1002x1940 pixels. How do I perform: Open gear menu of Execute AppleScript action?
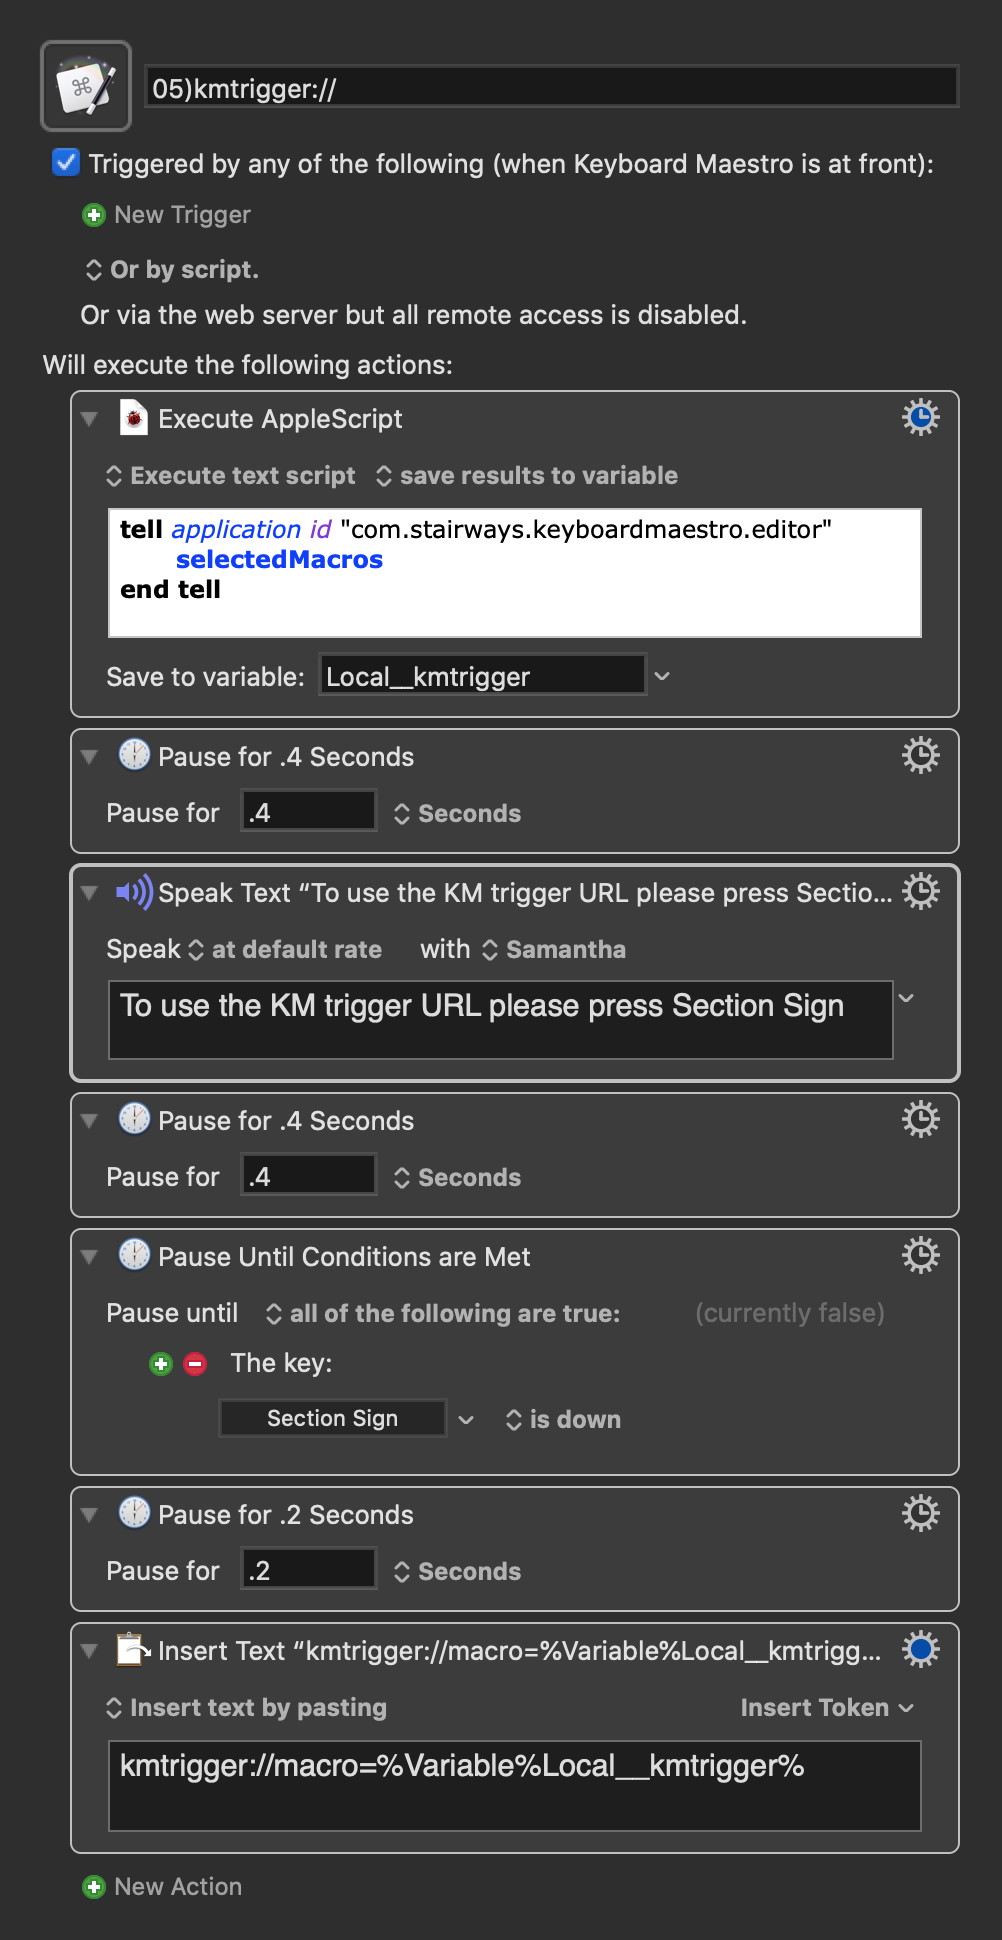(920, 417)
